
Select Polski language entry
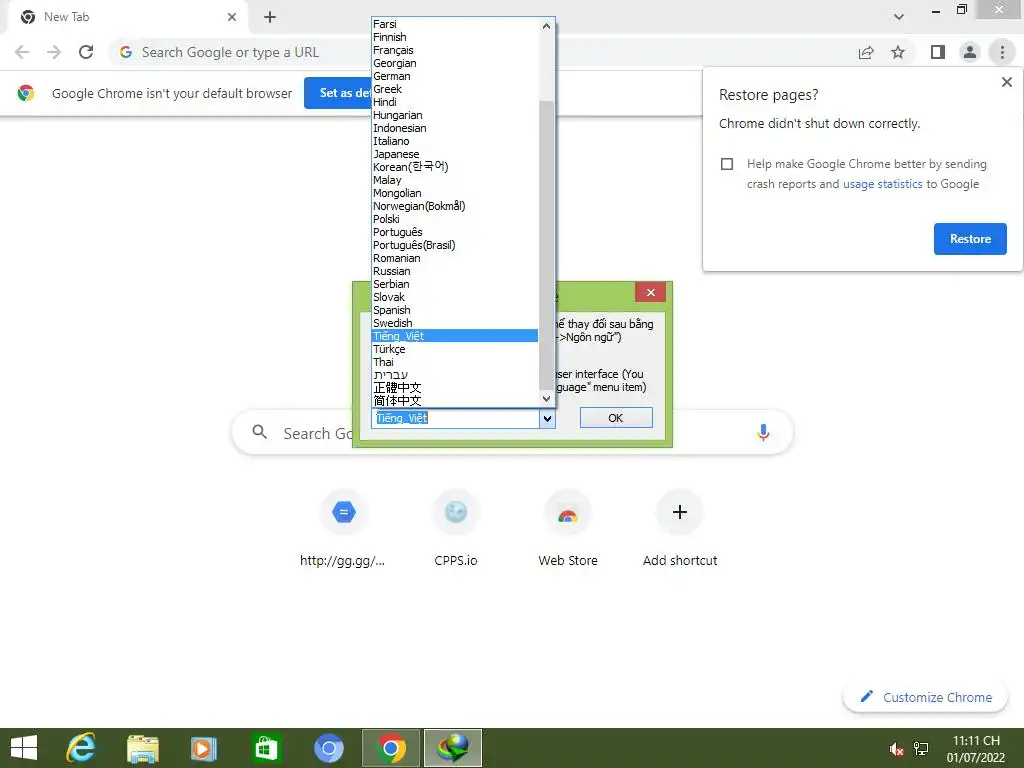455,219
